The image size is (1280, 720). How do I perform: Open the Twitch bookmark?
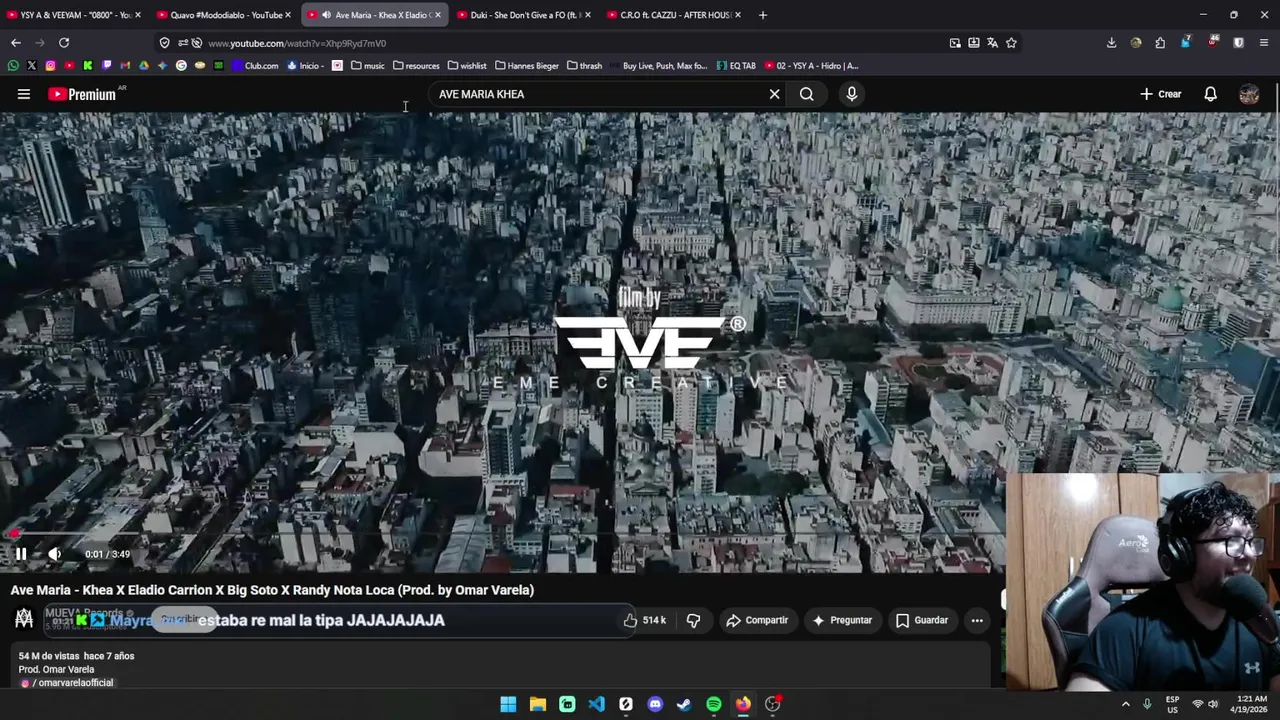pos(106,66)
